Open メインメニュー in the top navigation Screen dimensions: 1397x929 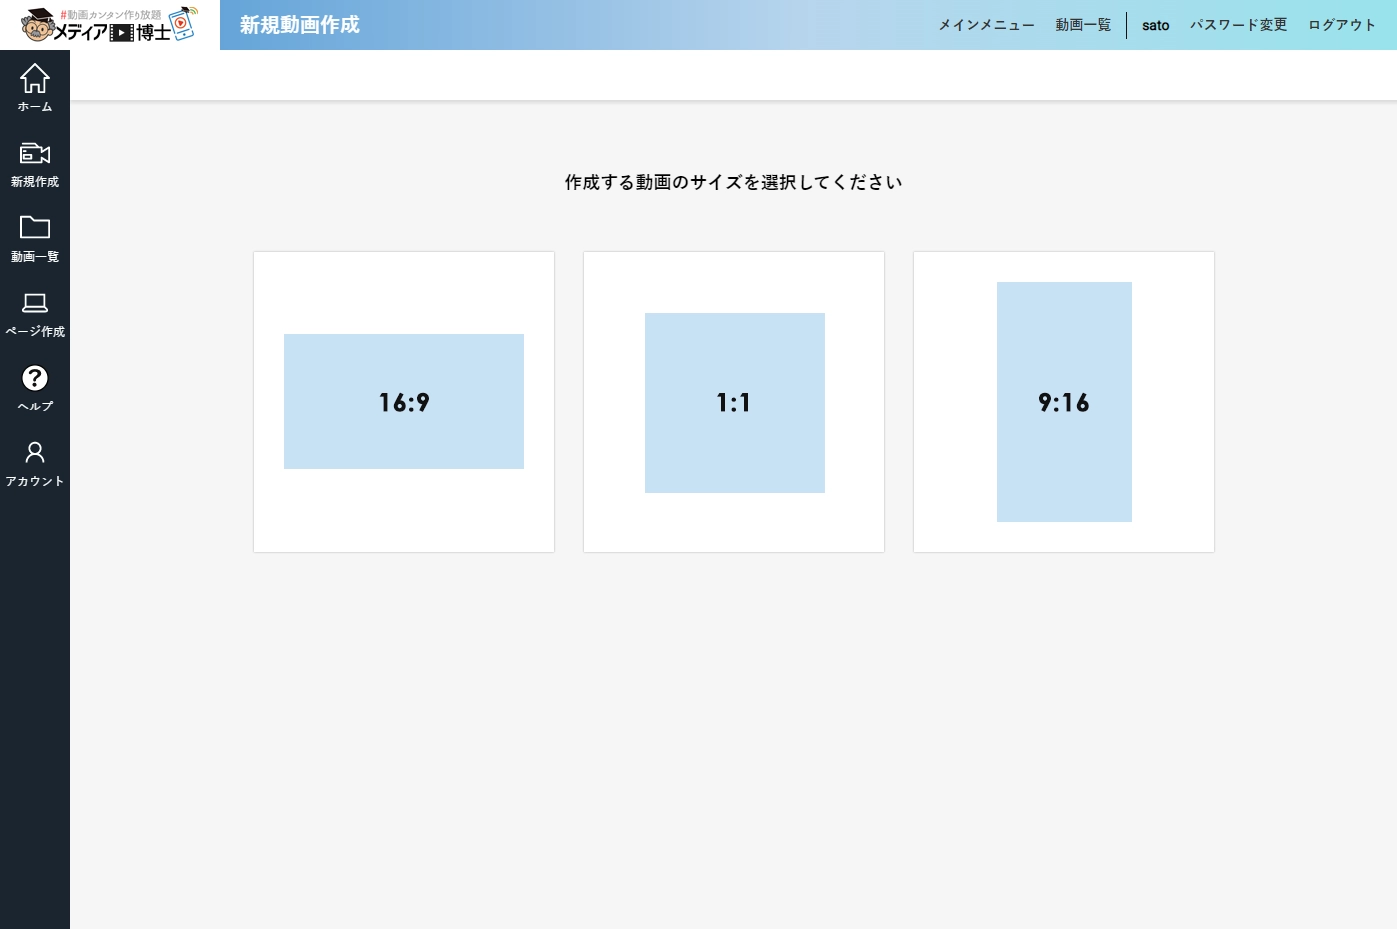pyautogui.click(x=986, y=25)
